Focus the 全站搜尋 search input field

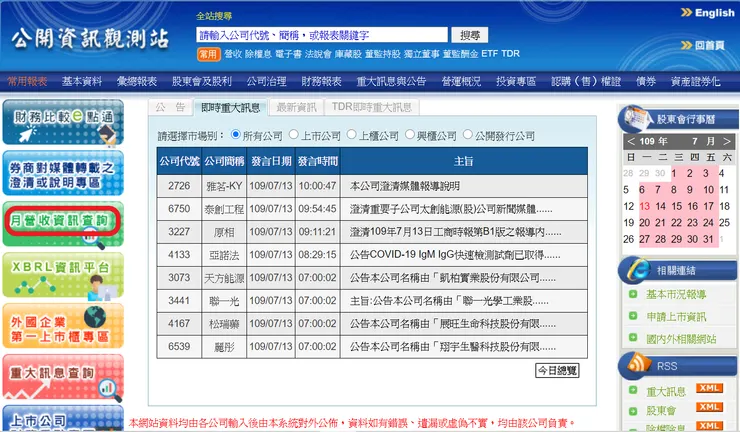pyautogui.click(x=322, y=35)
